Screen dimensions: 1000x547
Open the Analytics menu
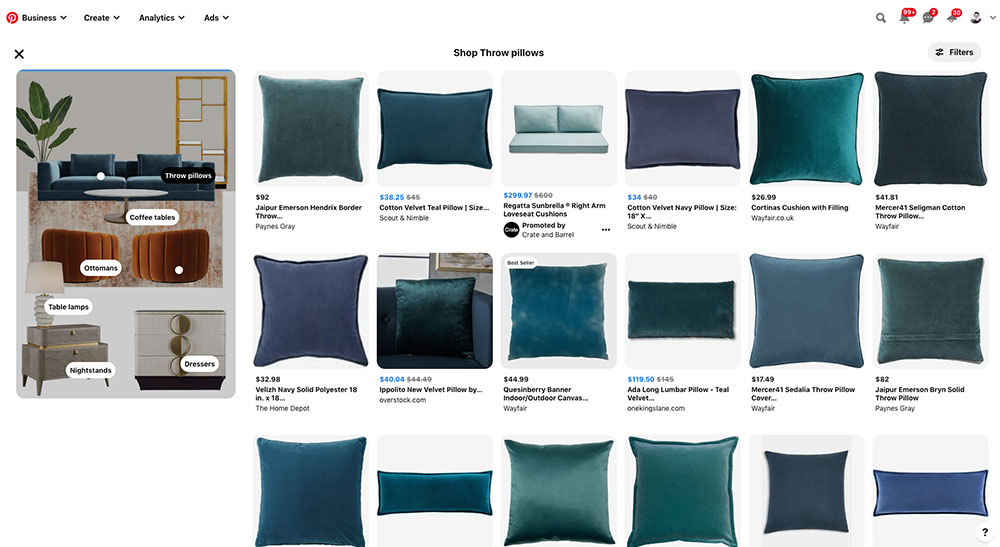pos(162,18)
